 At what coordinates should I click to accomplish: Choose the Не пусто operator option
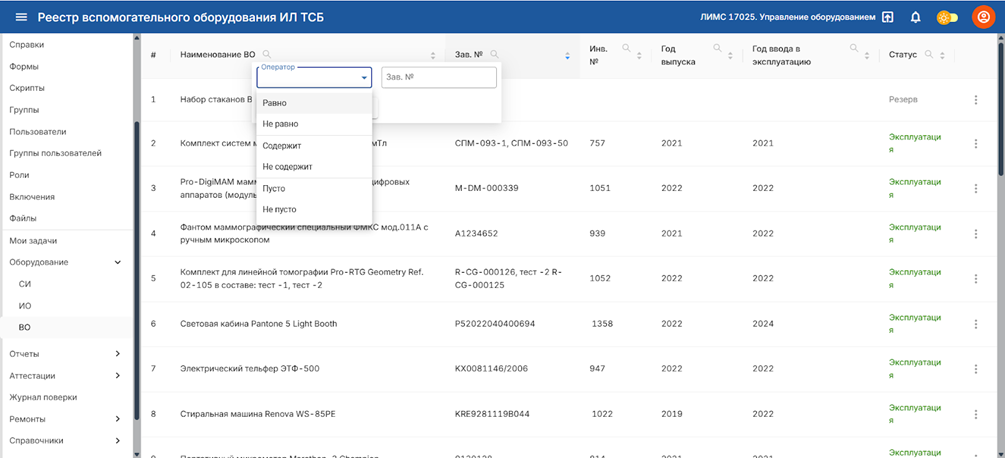tap(280, 209)
